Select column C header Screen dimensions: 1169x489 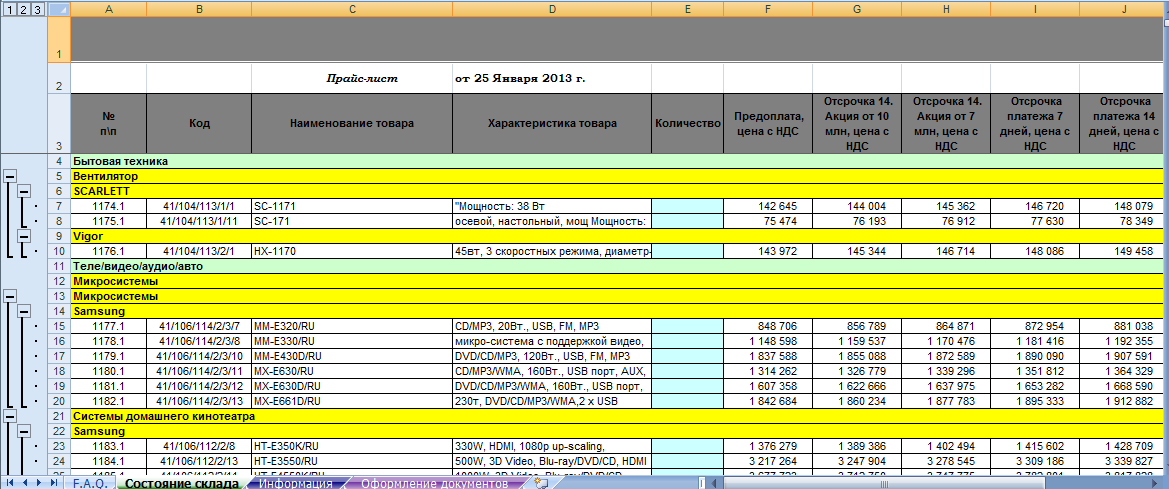click(352, 9)
